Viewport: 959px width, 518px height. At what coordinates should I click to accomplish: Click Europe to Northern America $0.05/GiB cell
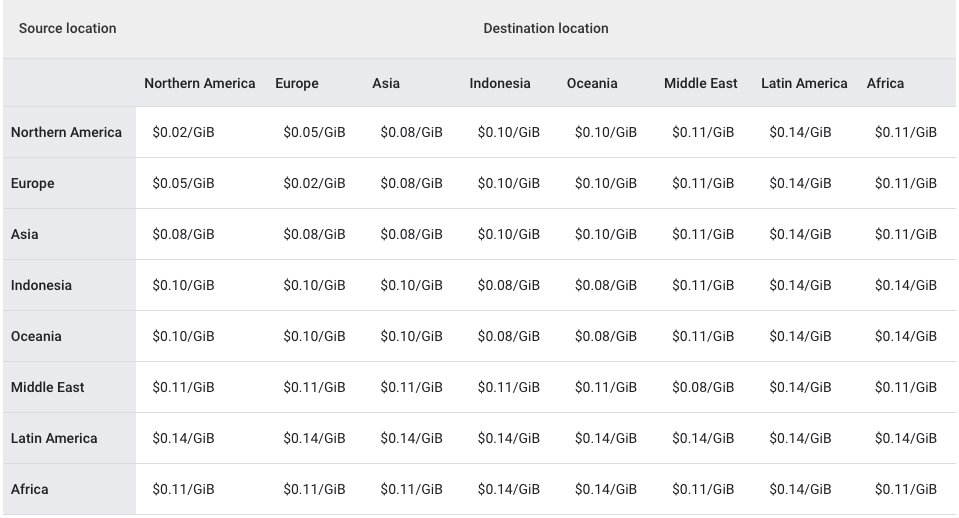click(183, 183)
